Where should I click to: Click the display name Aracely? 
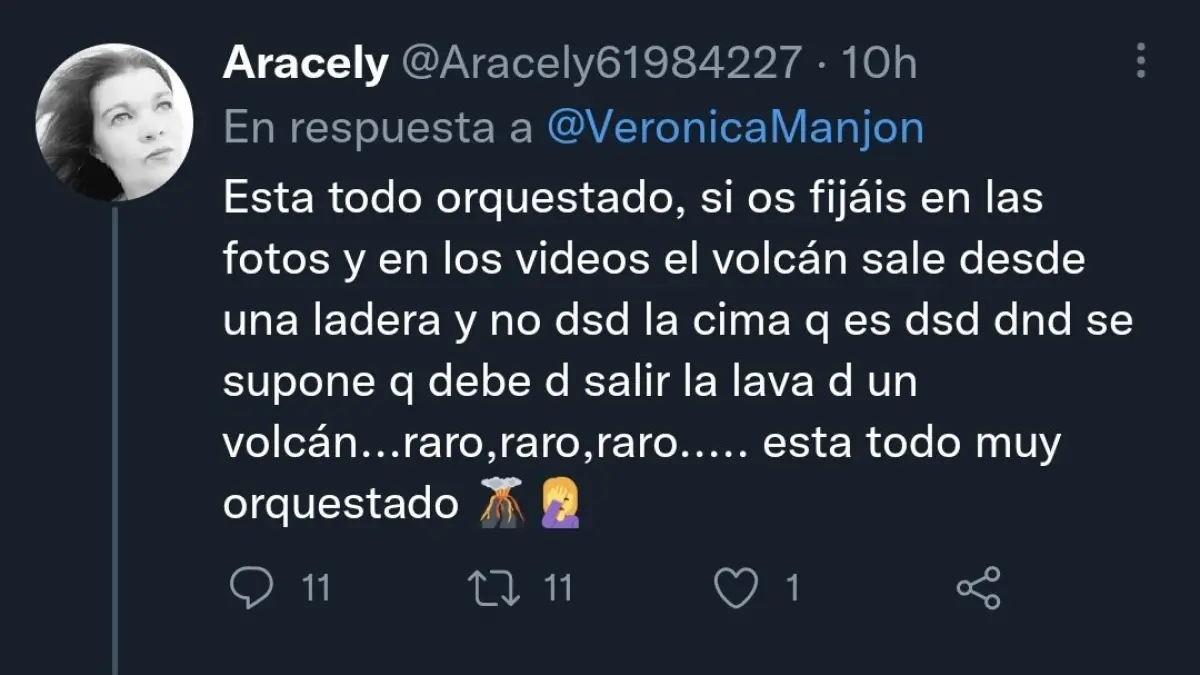[305, 64]
